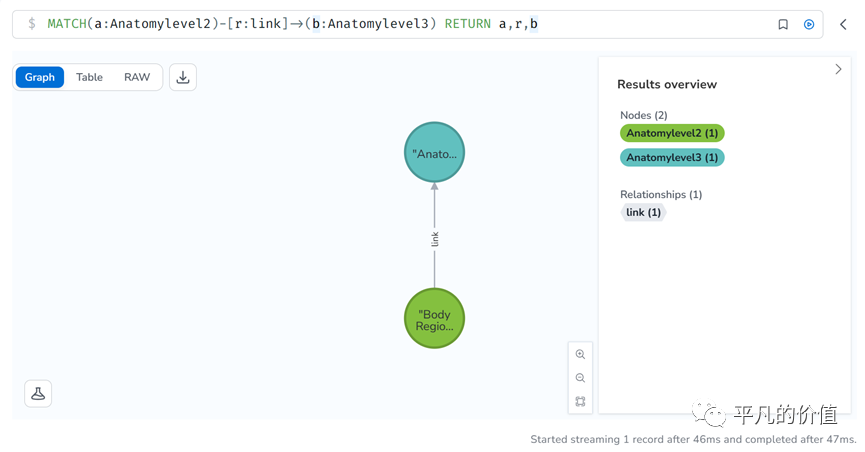Save query as favorite with bookmark icon

(x=783, y=24)
